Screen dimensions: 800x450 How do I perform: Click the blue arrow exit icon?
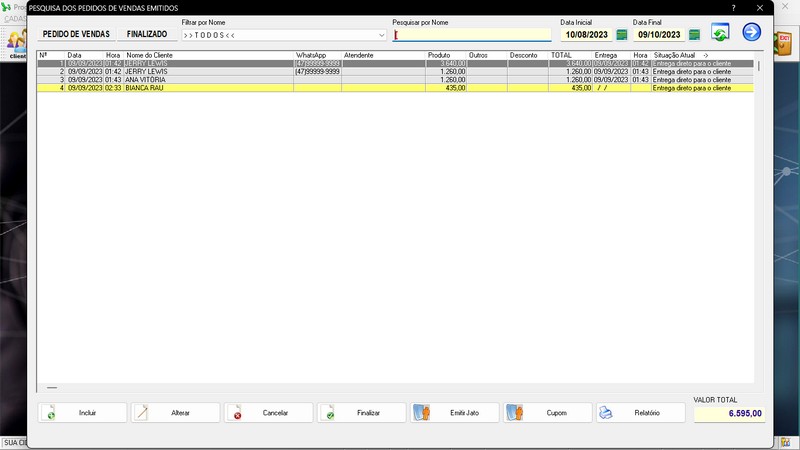click(751, 32)
